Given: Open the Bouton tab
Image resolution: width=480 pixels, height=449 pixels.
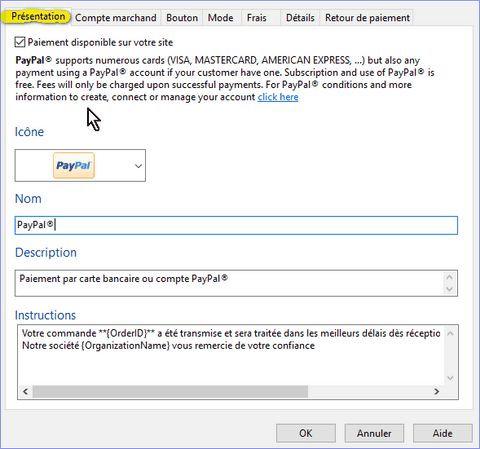Looking at the screenshot, I should click(182, 18).
